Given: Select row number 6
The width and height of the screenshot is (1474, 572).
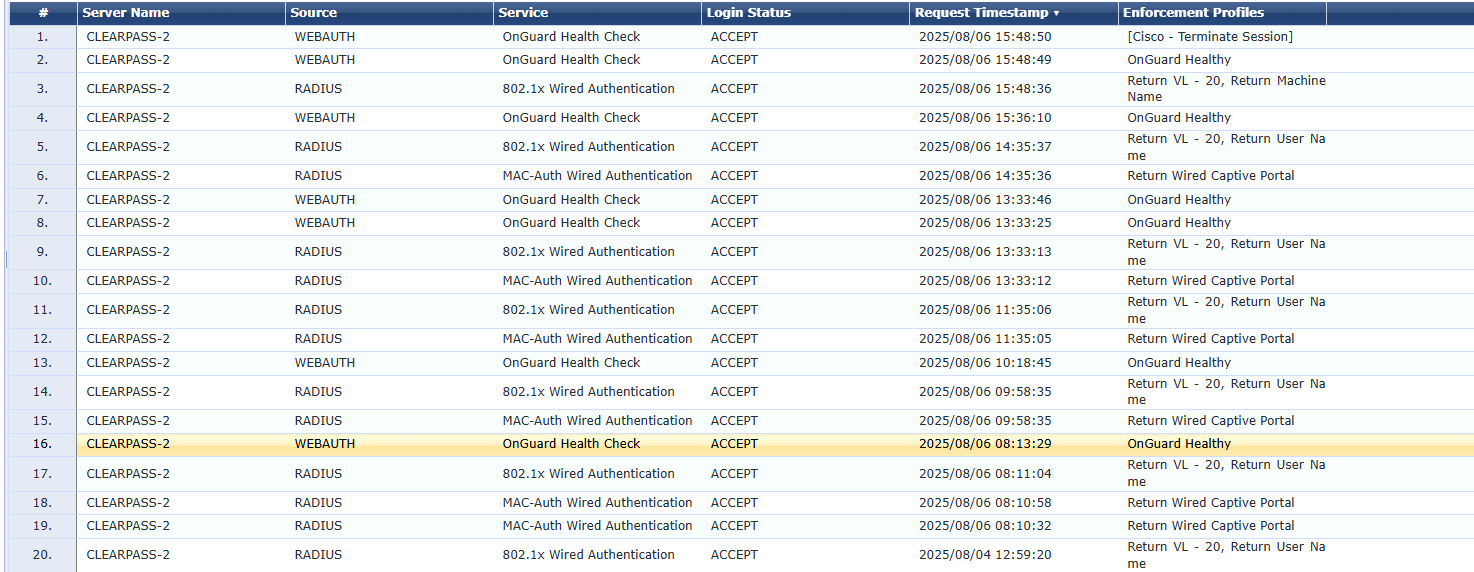Looking at the screenshot, I should pos(42,176).
